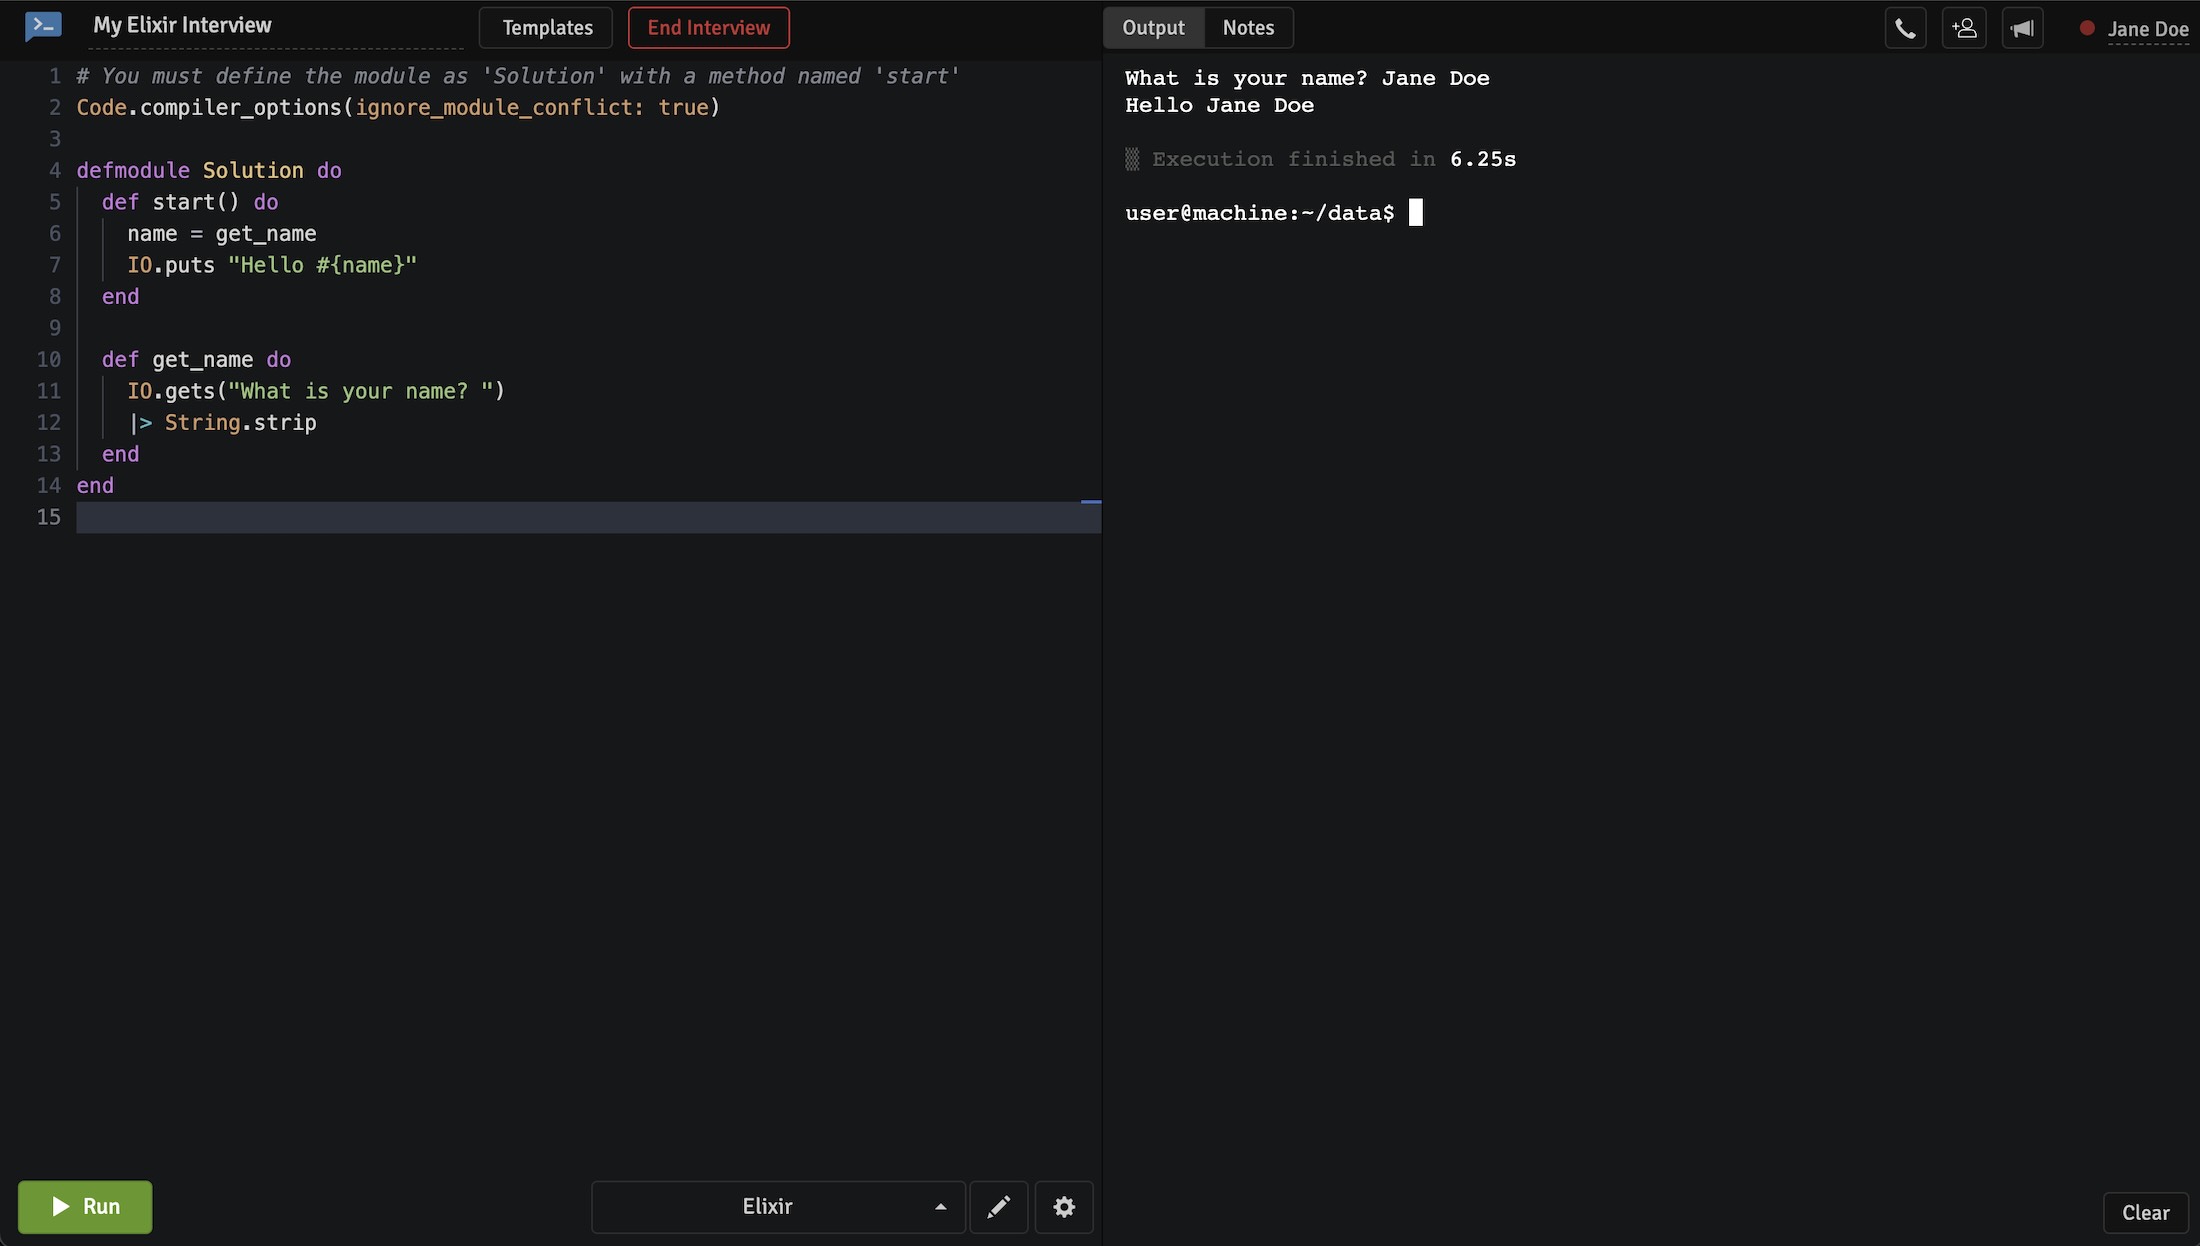The image size is (2200, 1246).
Task: Place cursor on empty line 15
Action: click(588, 517)
